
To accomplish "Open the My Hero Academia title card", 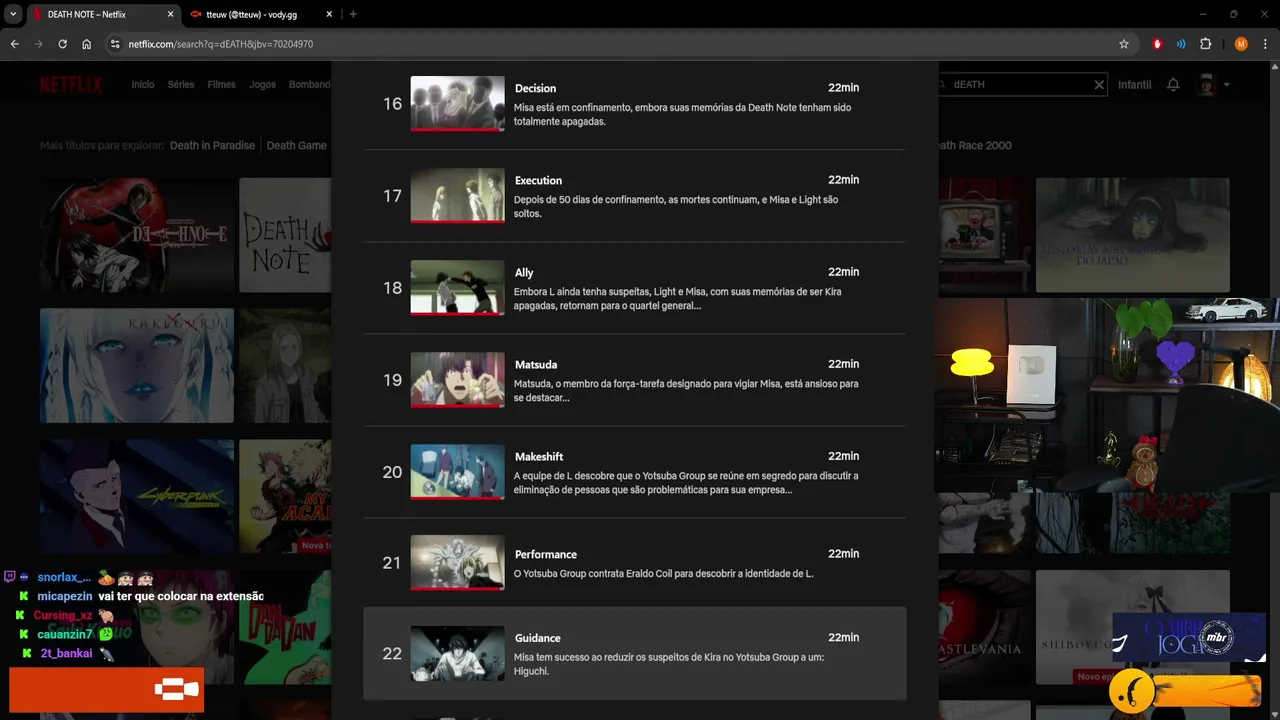I will [284, 496].
